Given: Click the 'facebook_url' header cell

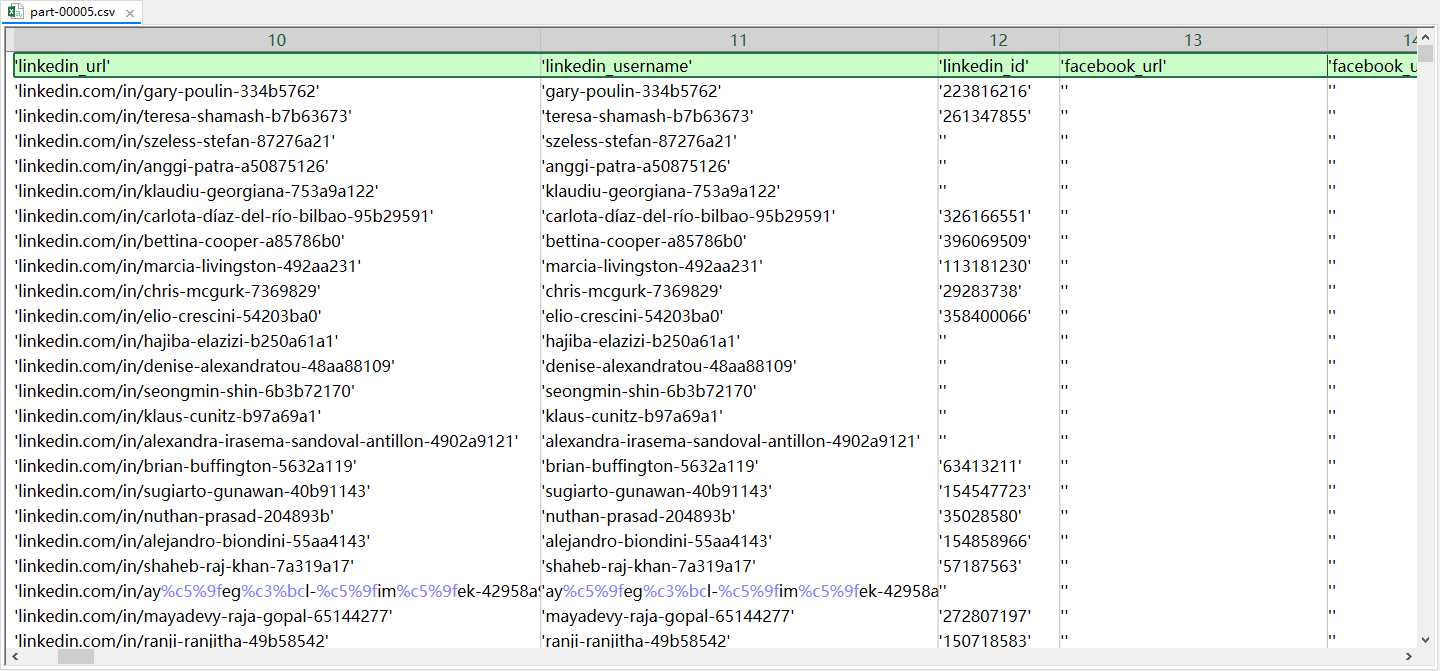Looking at the screenshot, I should (1193, 66).
